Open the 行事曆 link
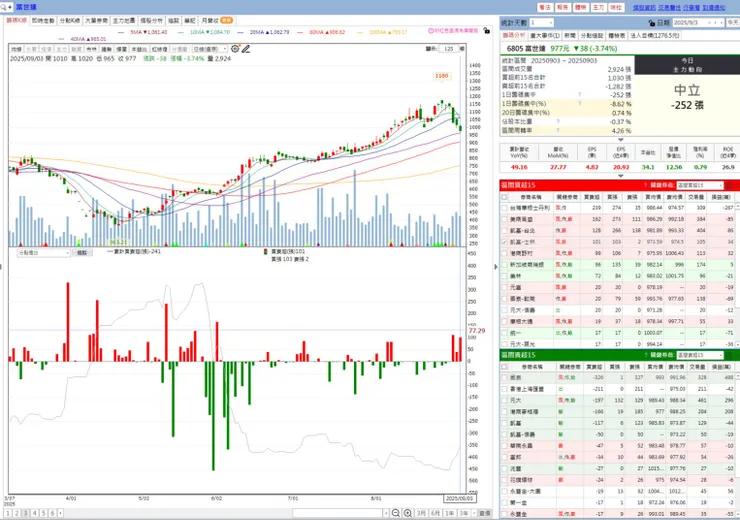The width and height of the screenshot is (740, 520). pyautogui.click(x=691, y=8)
